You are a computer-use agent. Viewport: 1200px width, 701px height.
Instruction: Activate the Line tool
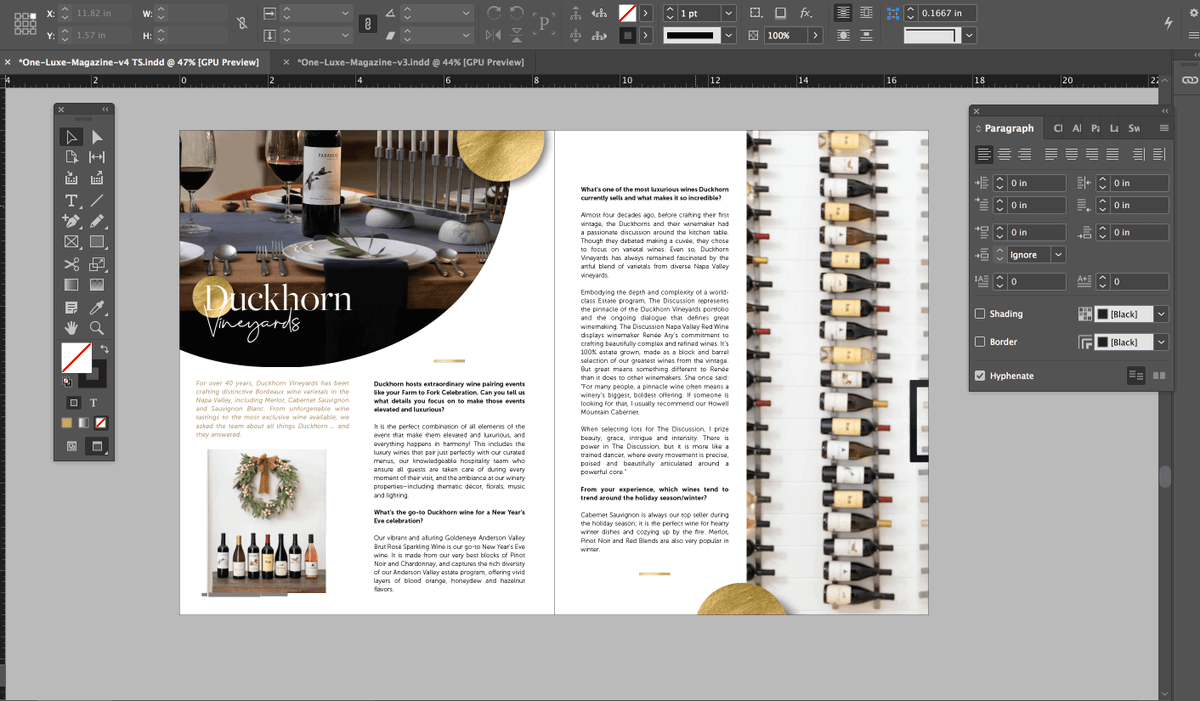tap(97, 201)
